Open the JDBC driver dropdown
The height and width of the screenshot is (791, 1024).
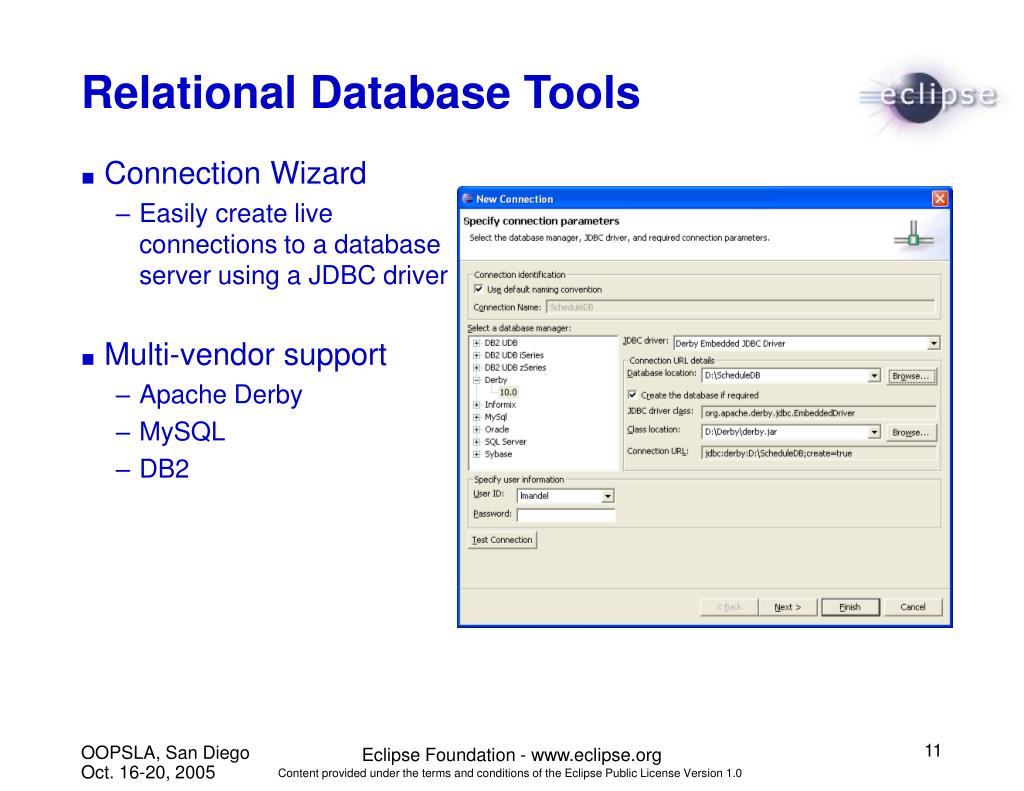[934, 343]
